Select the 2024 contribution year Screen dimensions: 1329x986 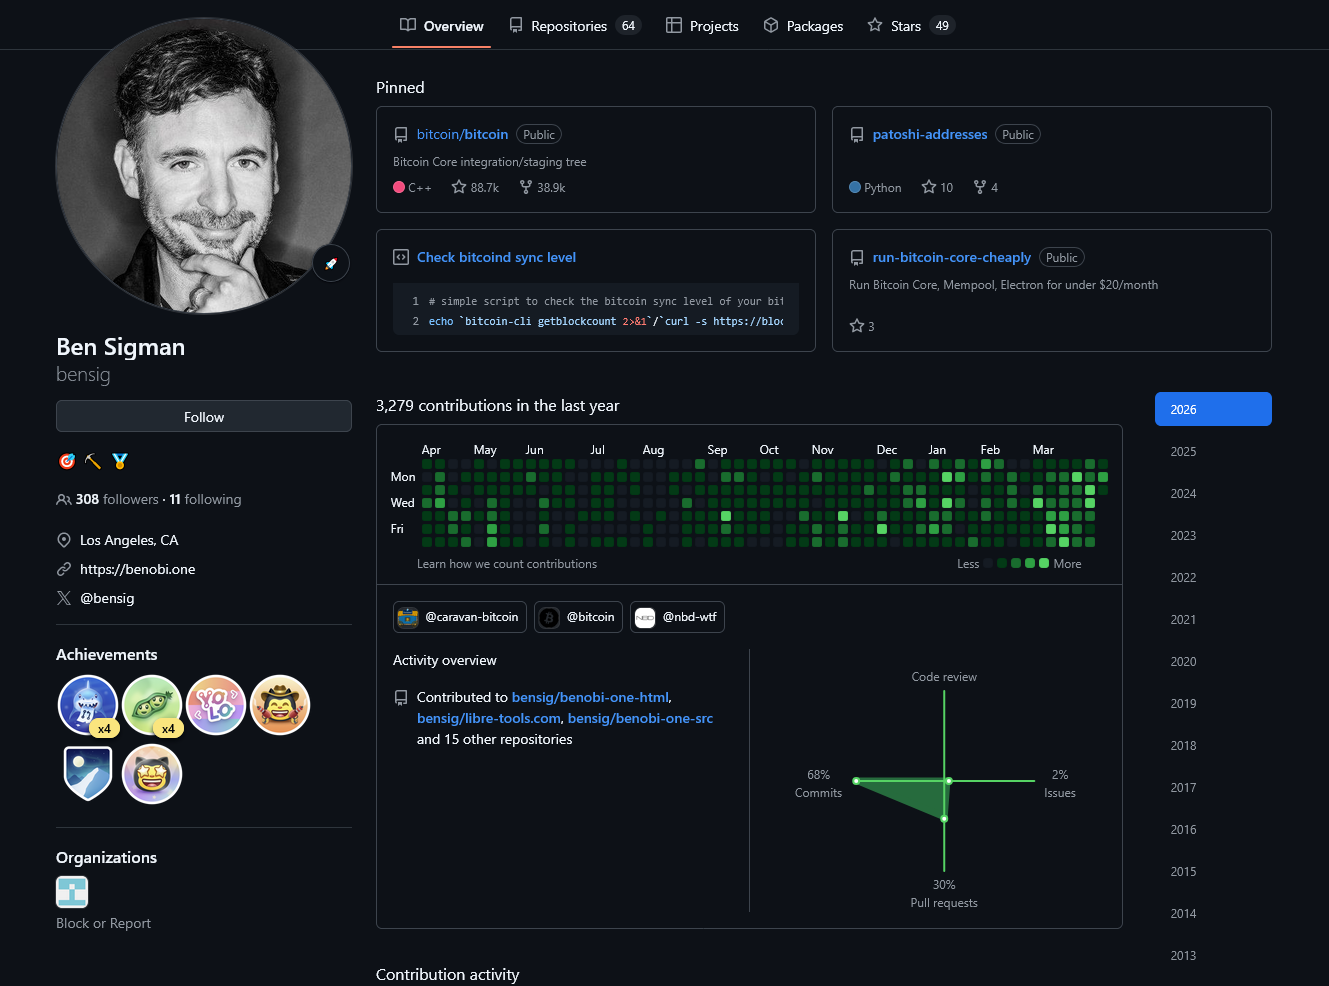1213,493
